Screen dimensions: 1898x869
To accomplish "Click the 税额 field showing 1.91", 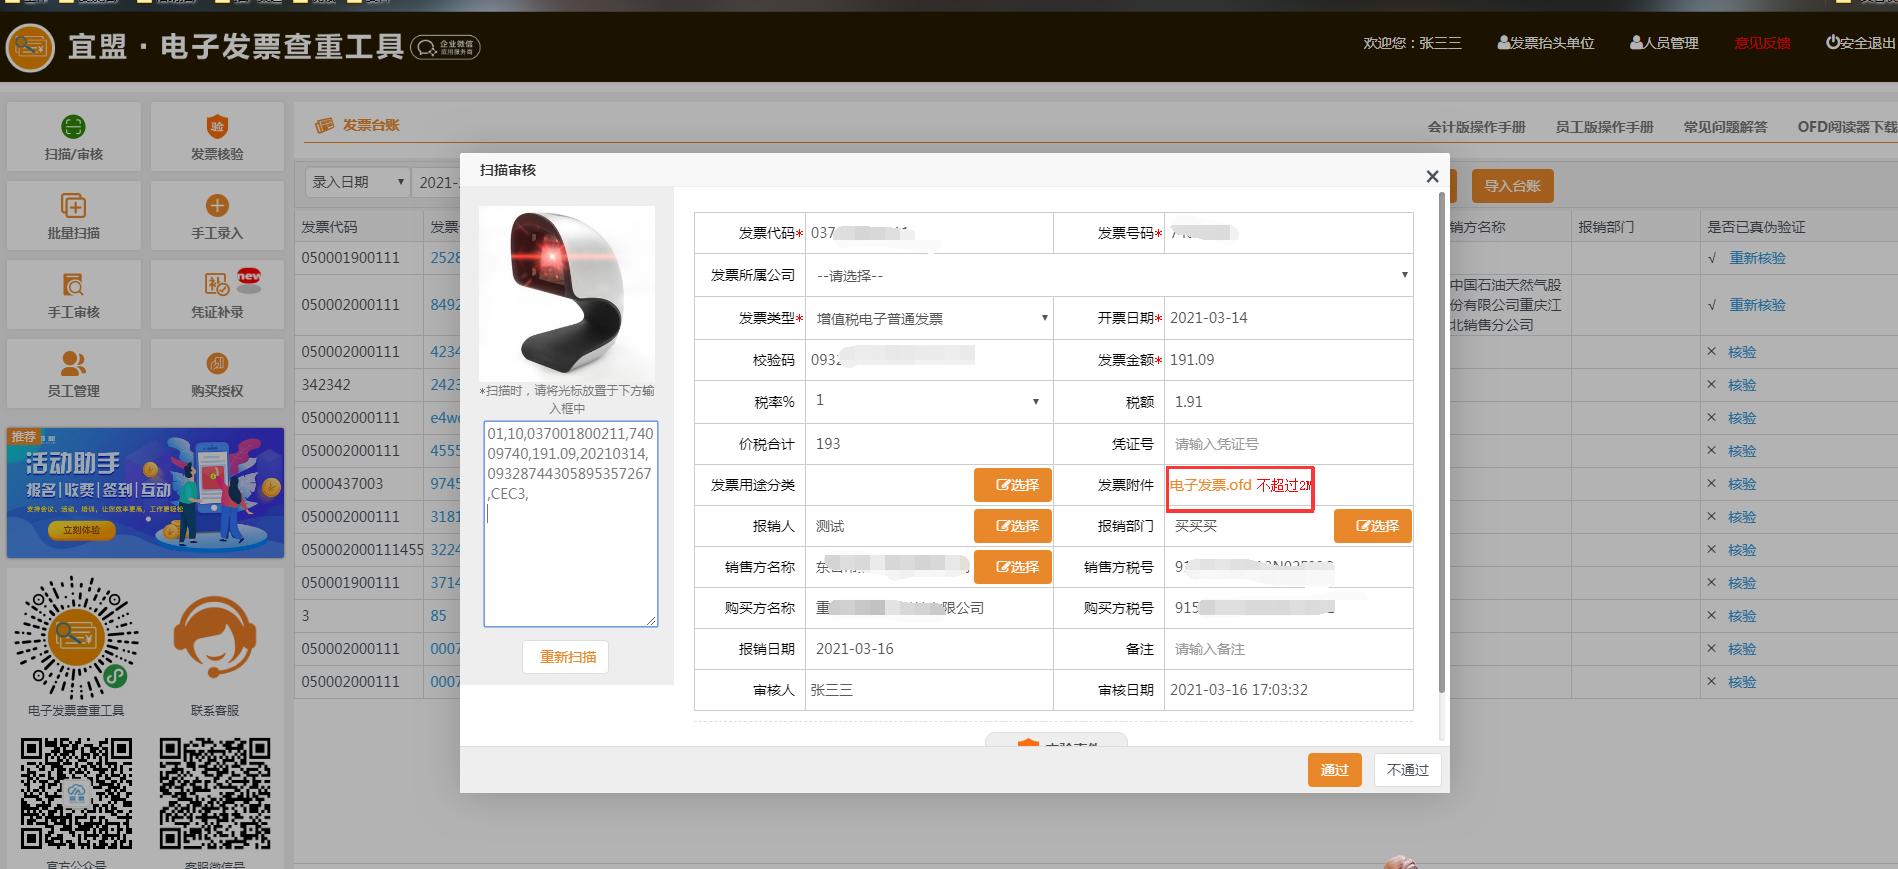I will [1288, 402].
